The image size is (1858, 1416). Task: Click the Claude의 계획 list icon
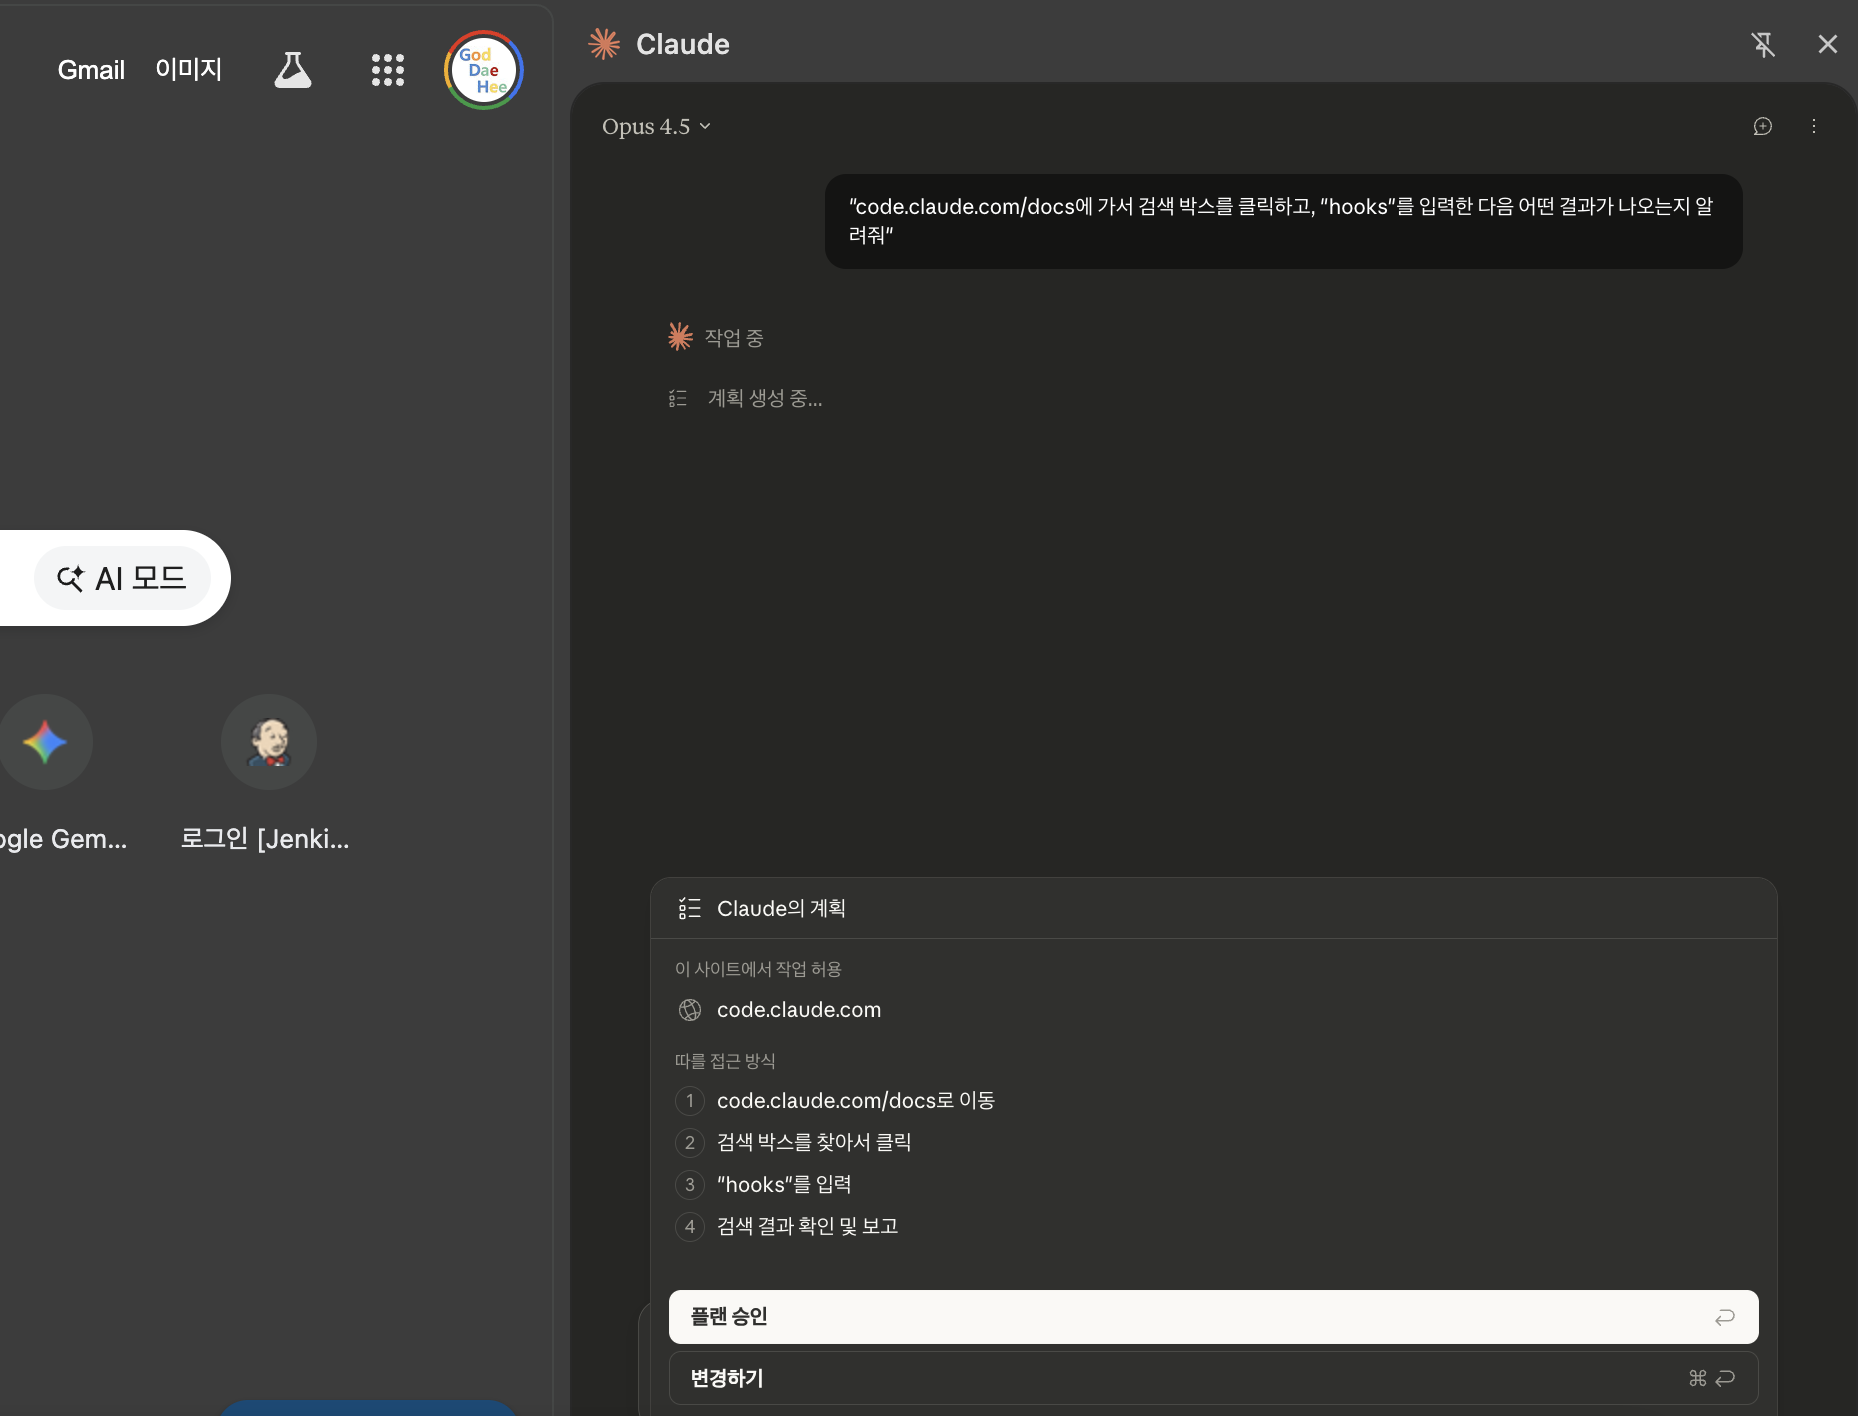click(x=689, y=908)
